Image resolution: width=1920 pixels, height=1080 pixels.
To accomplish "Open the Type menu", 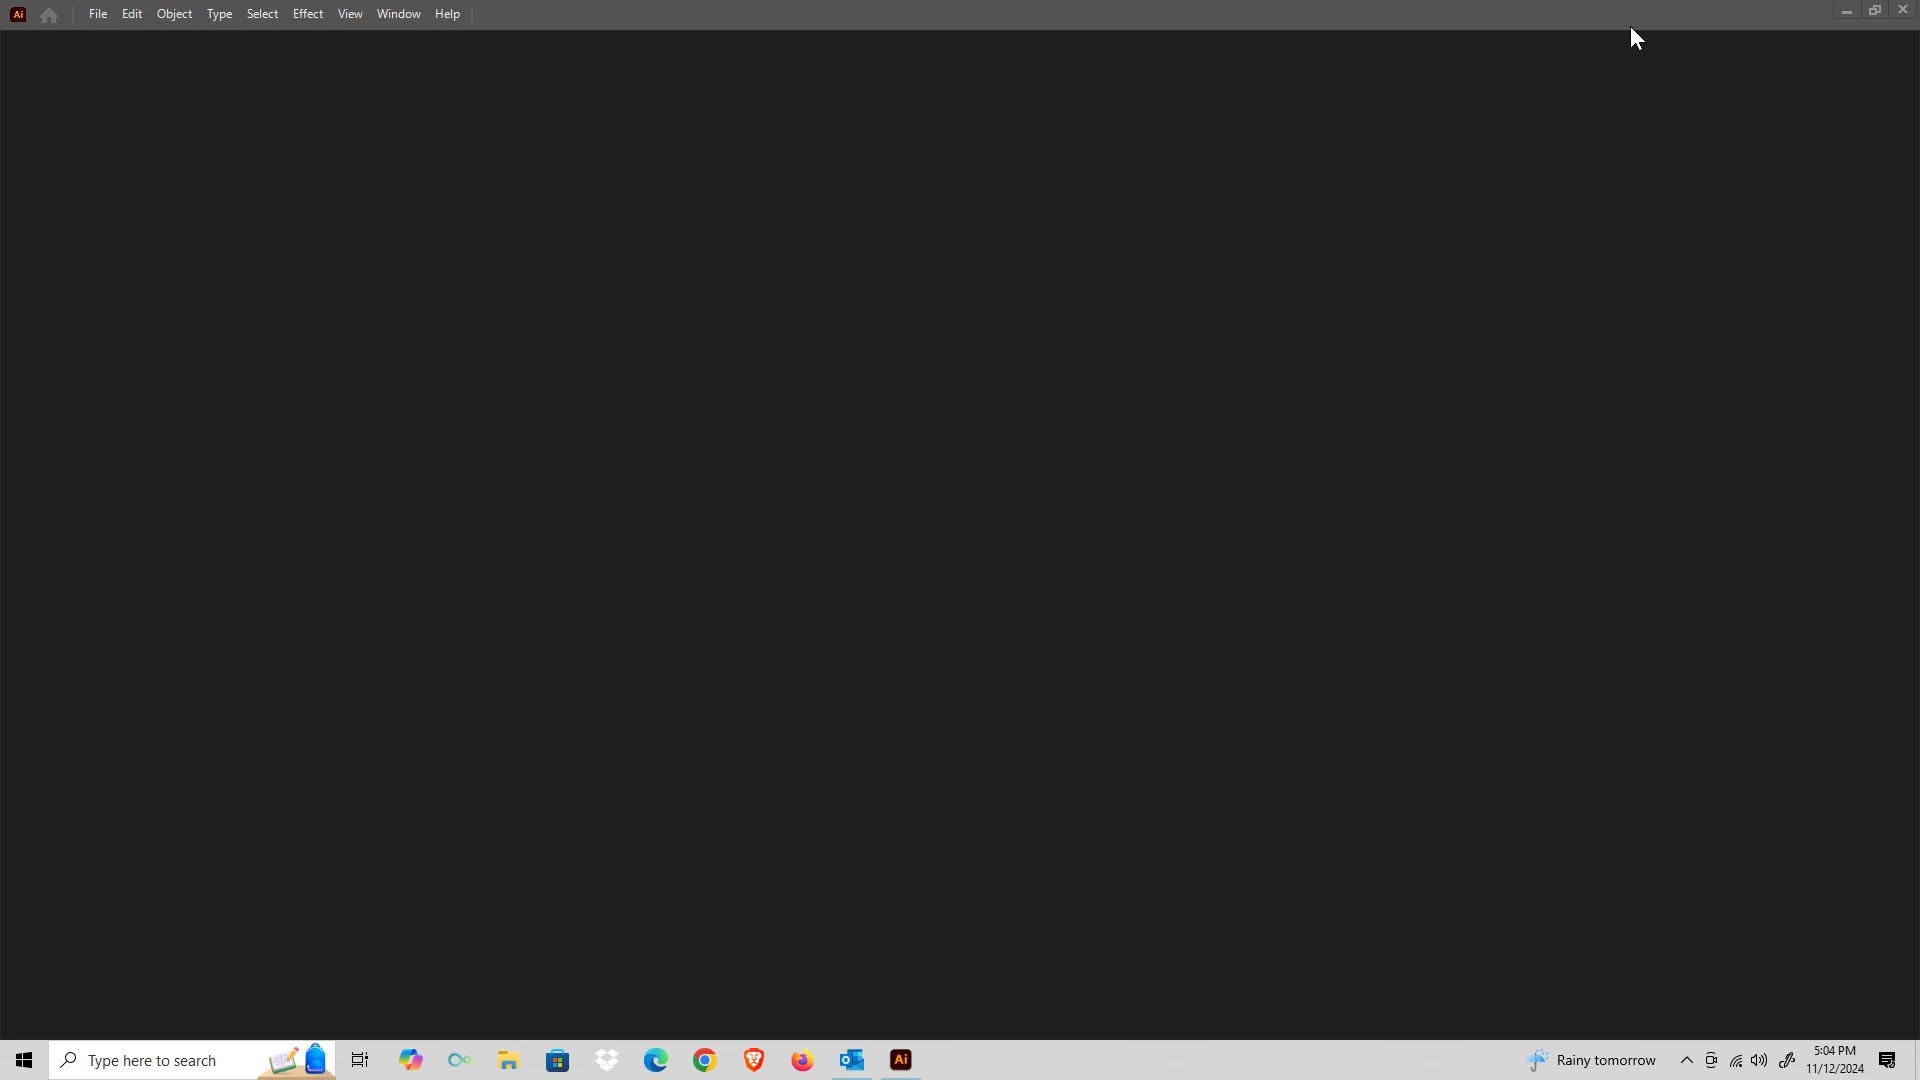I will coord(219,14).
